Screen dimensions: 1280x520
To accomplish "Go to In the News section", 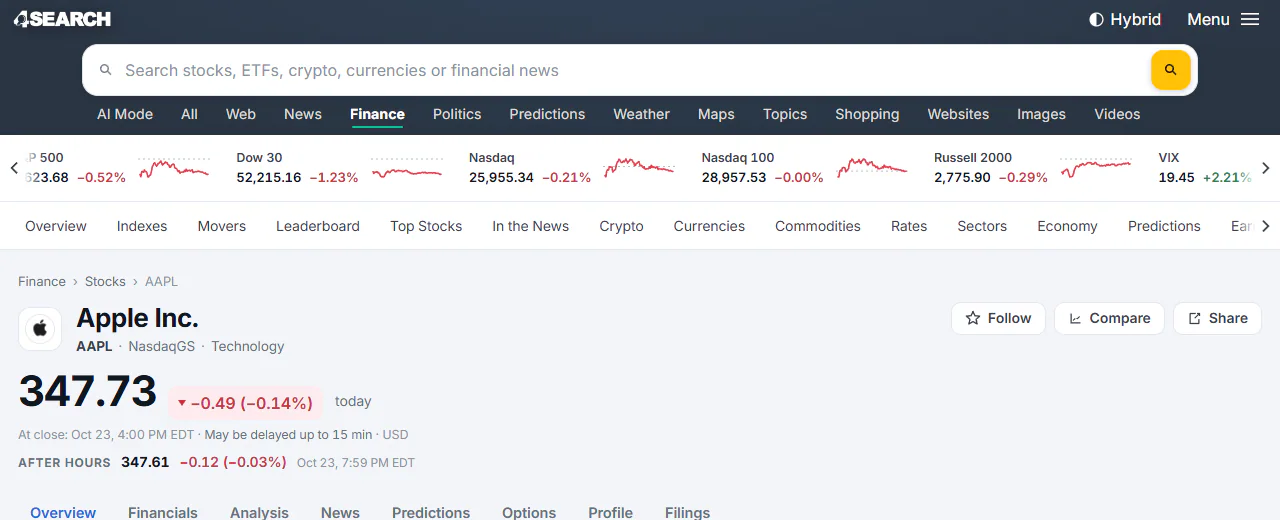I will tap(530, 226).
